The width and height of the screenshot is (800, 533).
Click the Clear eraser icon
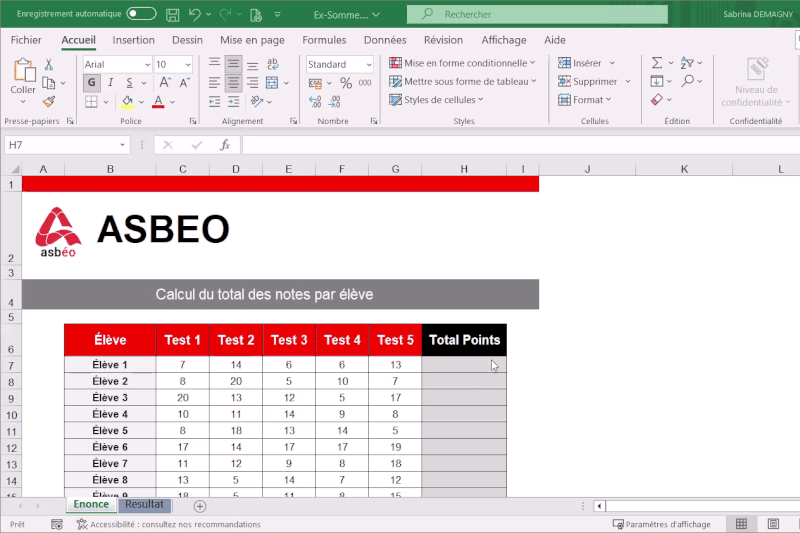pyautogui.click(x=657, y=99)
